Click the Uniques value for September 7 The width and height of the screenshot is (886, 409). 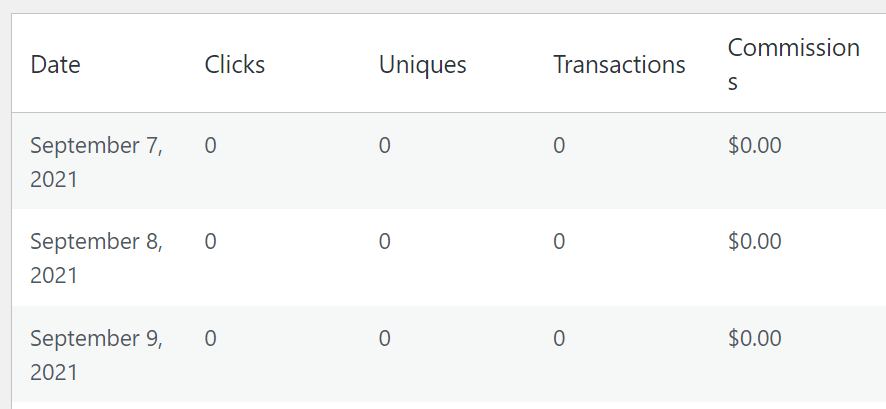tap(385, 146)
